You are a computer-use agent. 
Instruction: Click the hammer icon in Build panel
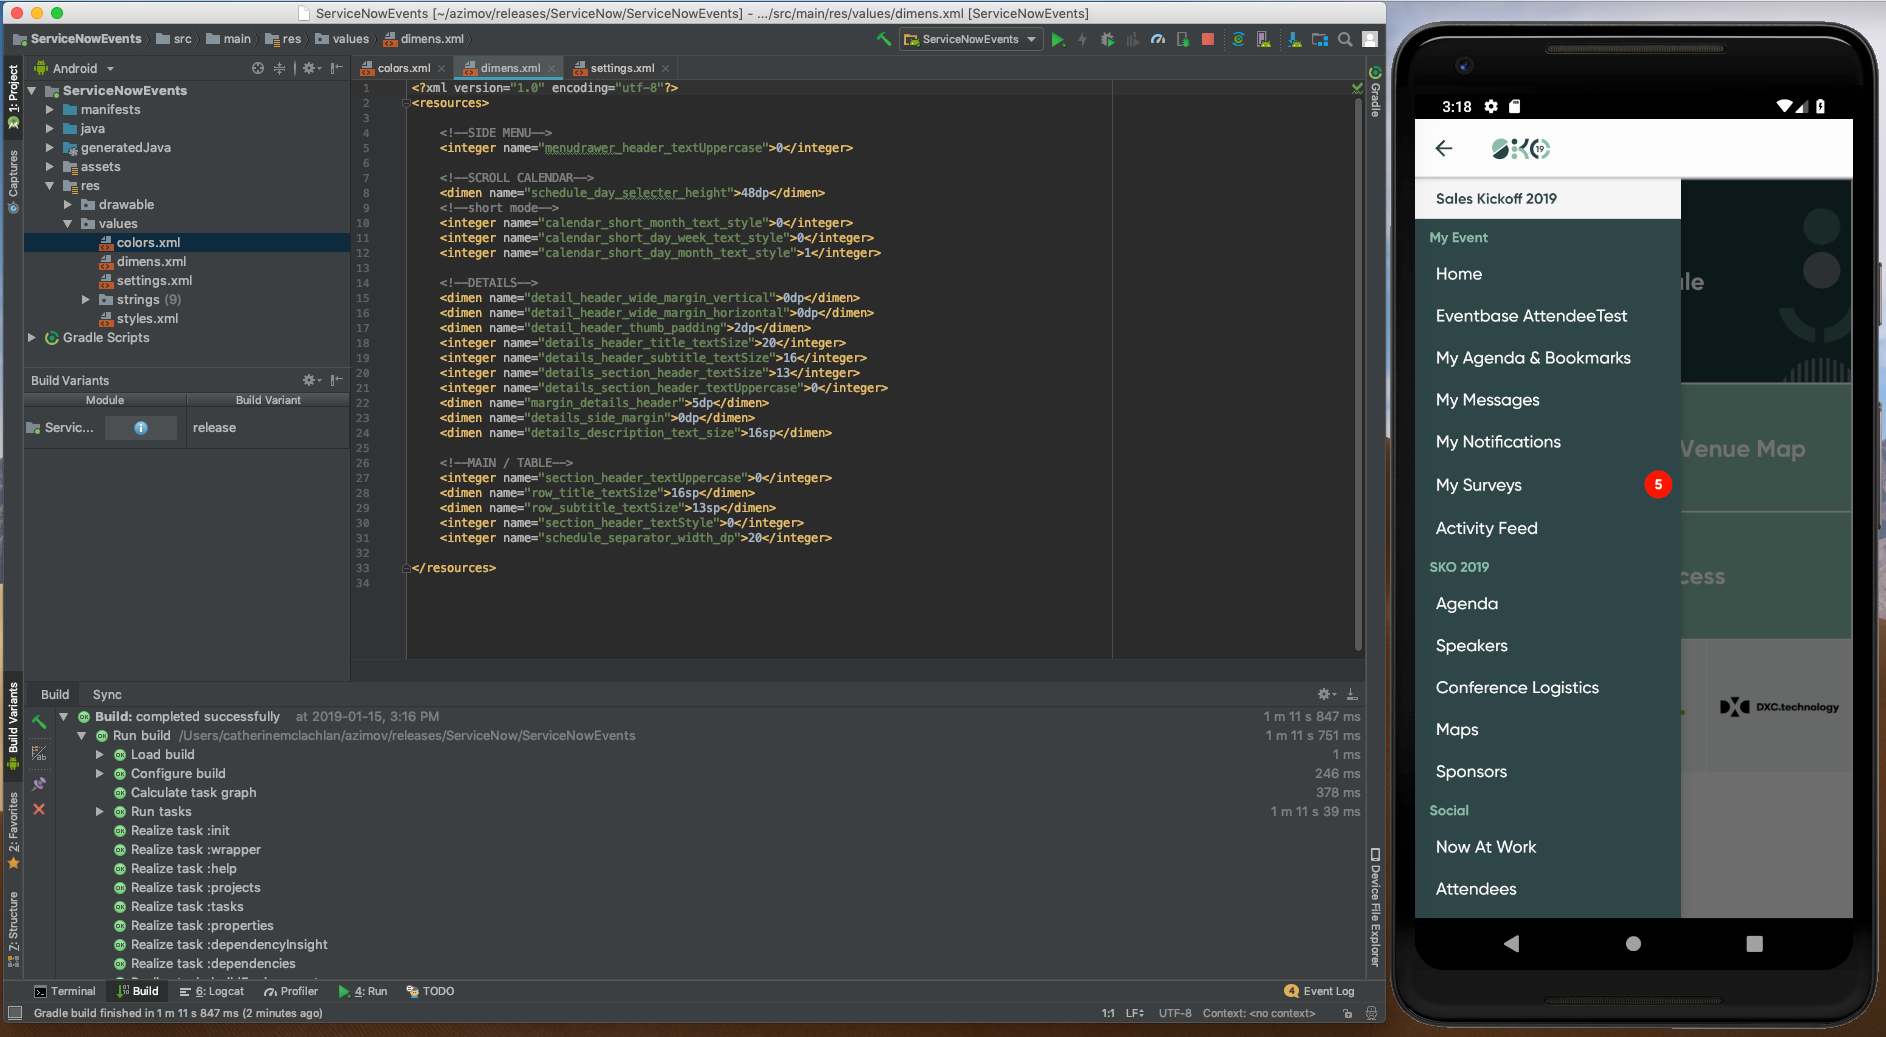(x=39, y=721)
